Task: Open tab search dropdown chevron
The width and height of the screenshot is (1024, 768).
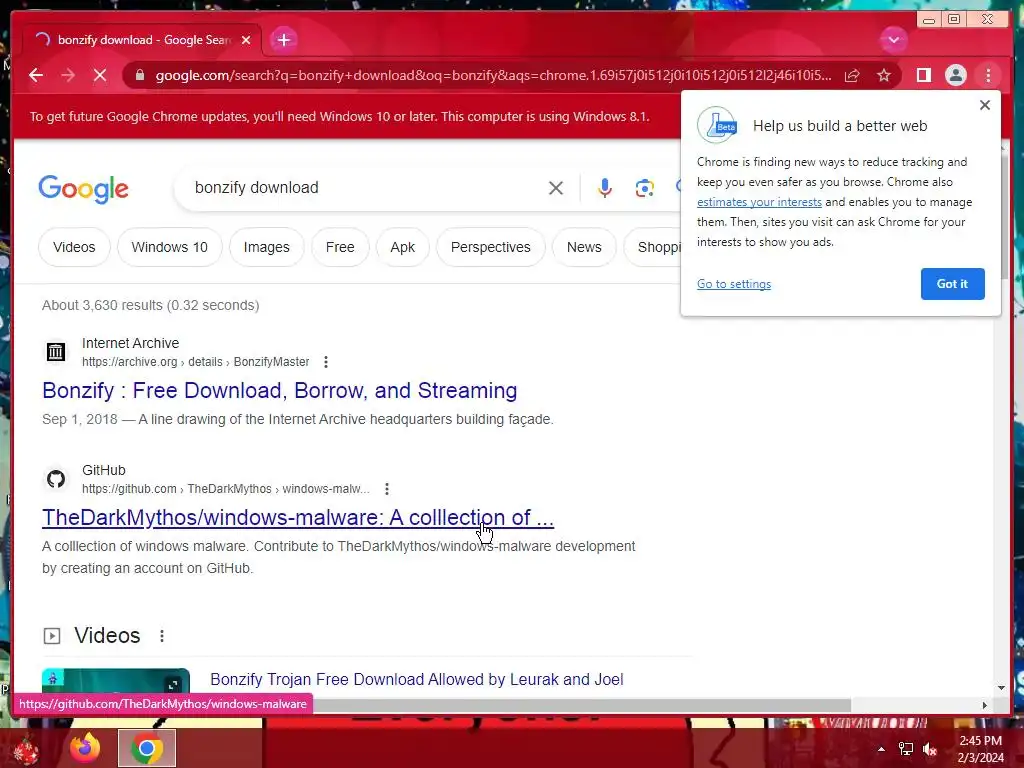Action: pyautogui.click(x=893, y=40)
